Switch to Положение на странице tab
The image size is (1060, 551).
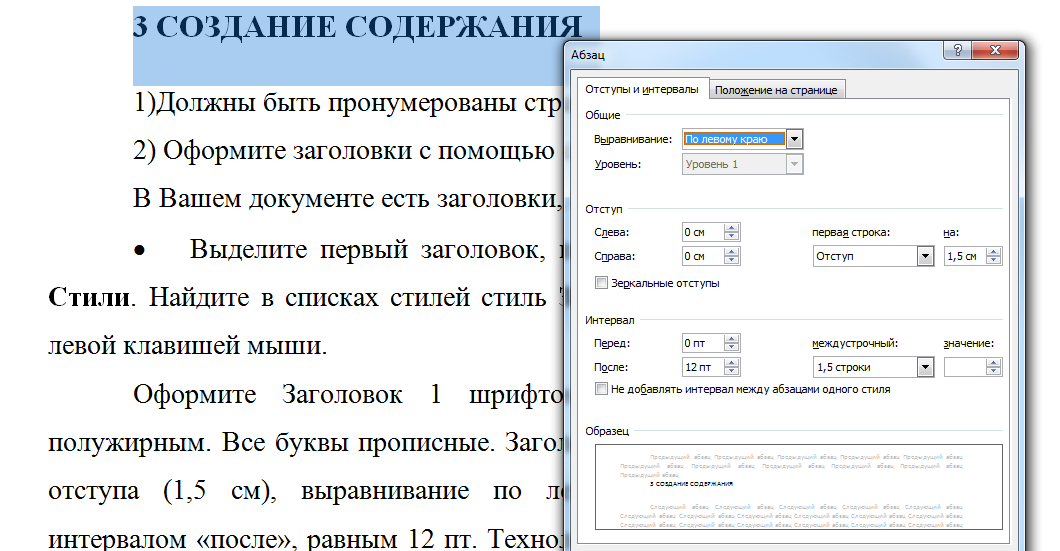778,90
